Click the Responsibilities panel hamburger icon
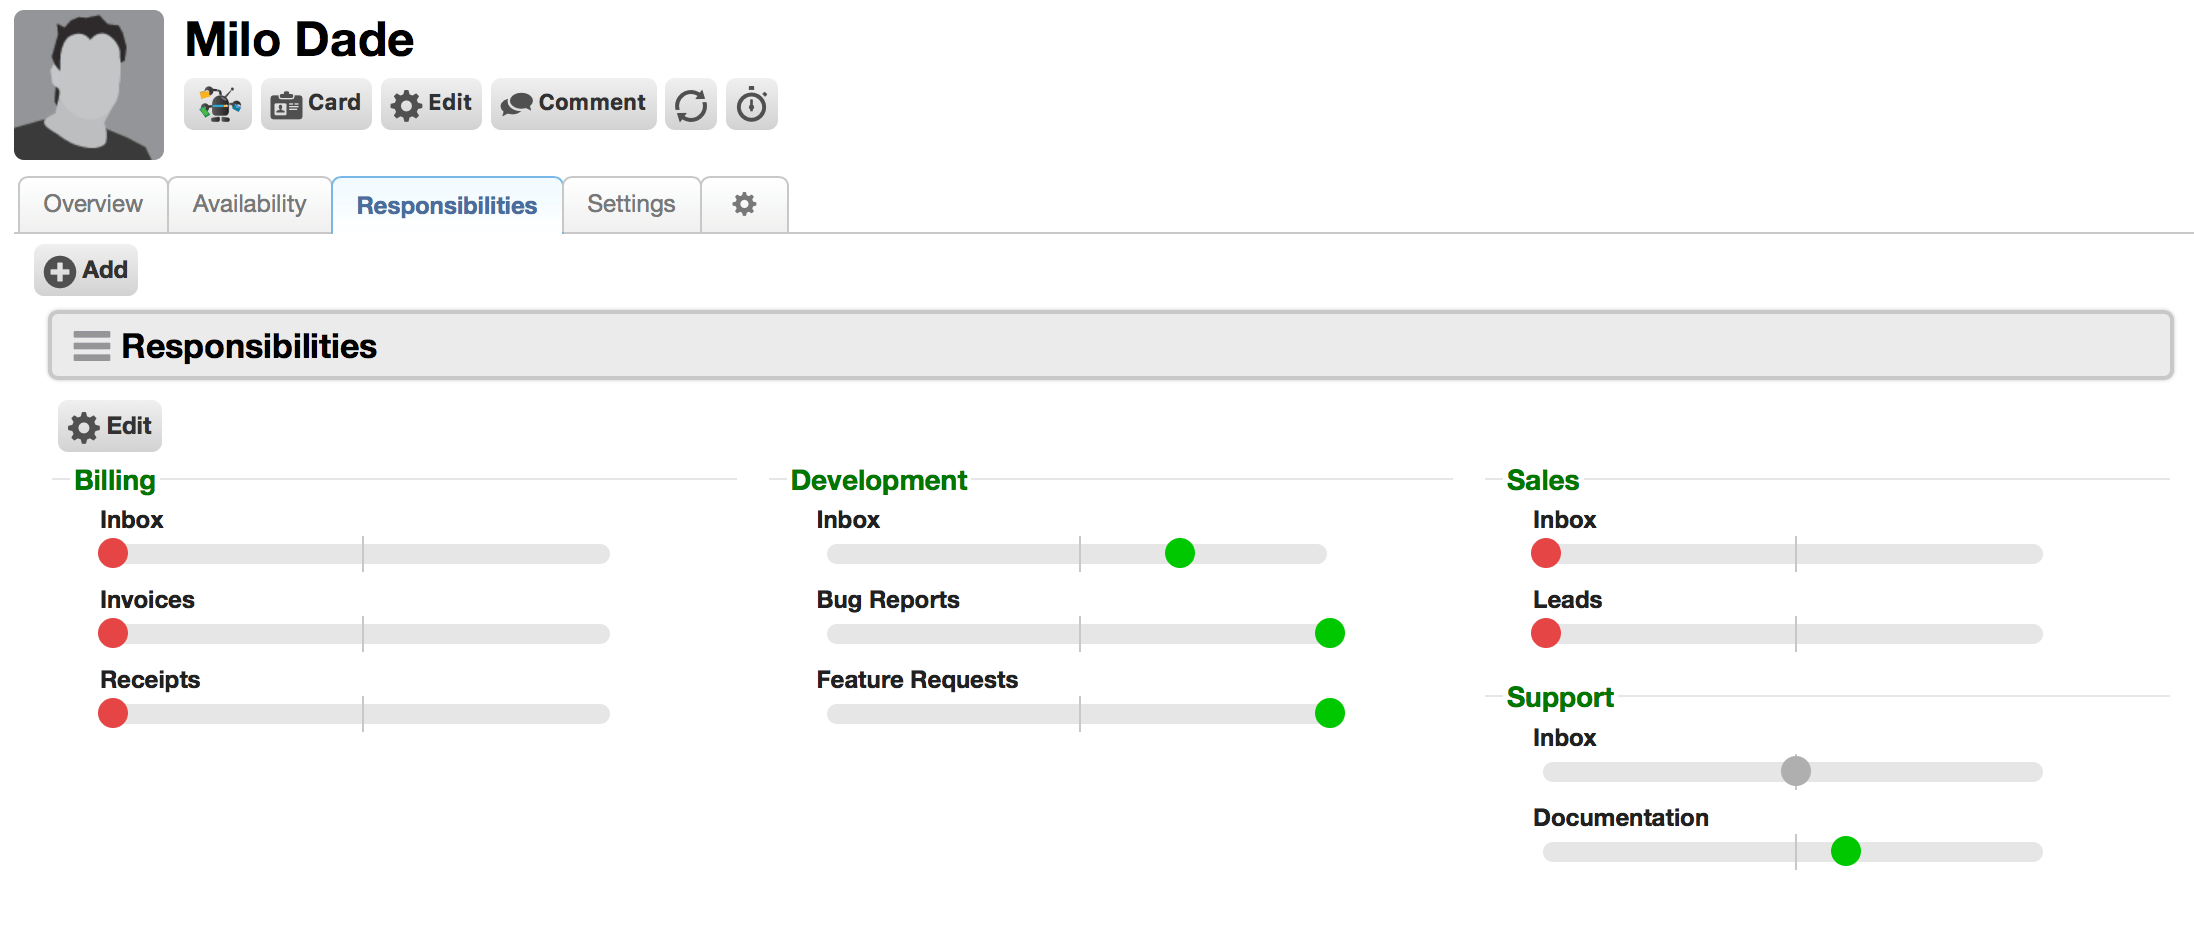The height and width of the screenshot is (926, 2194). coord(92,346)
